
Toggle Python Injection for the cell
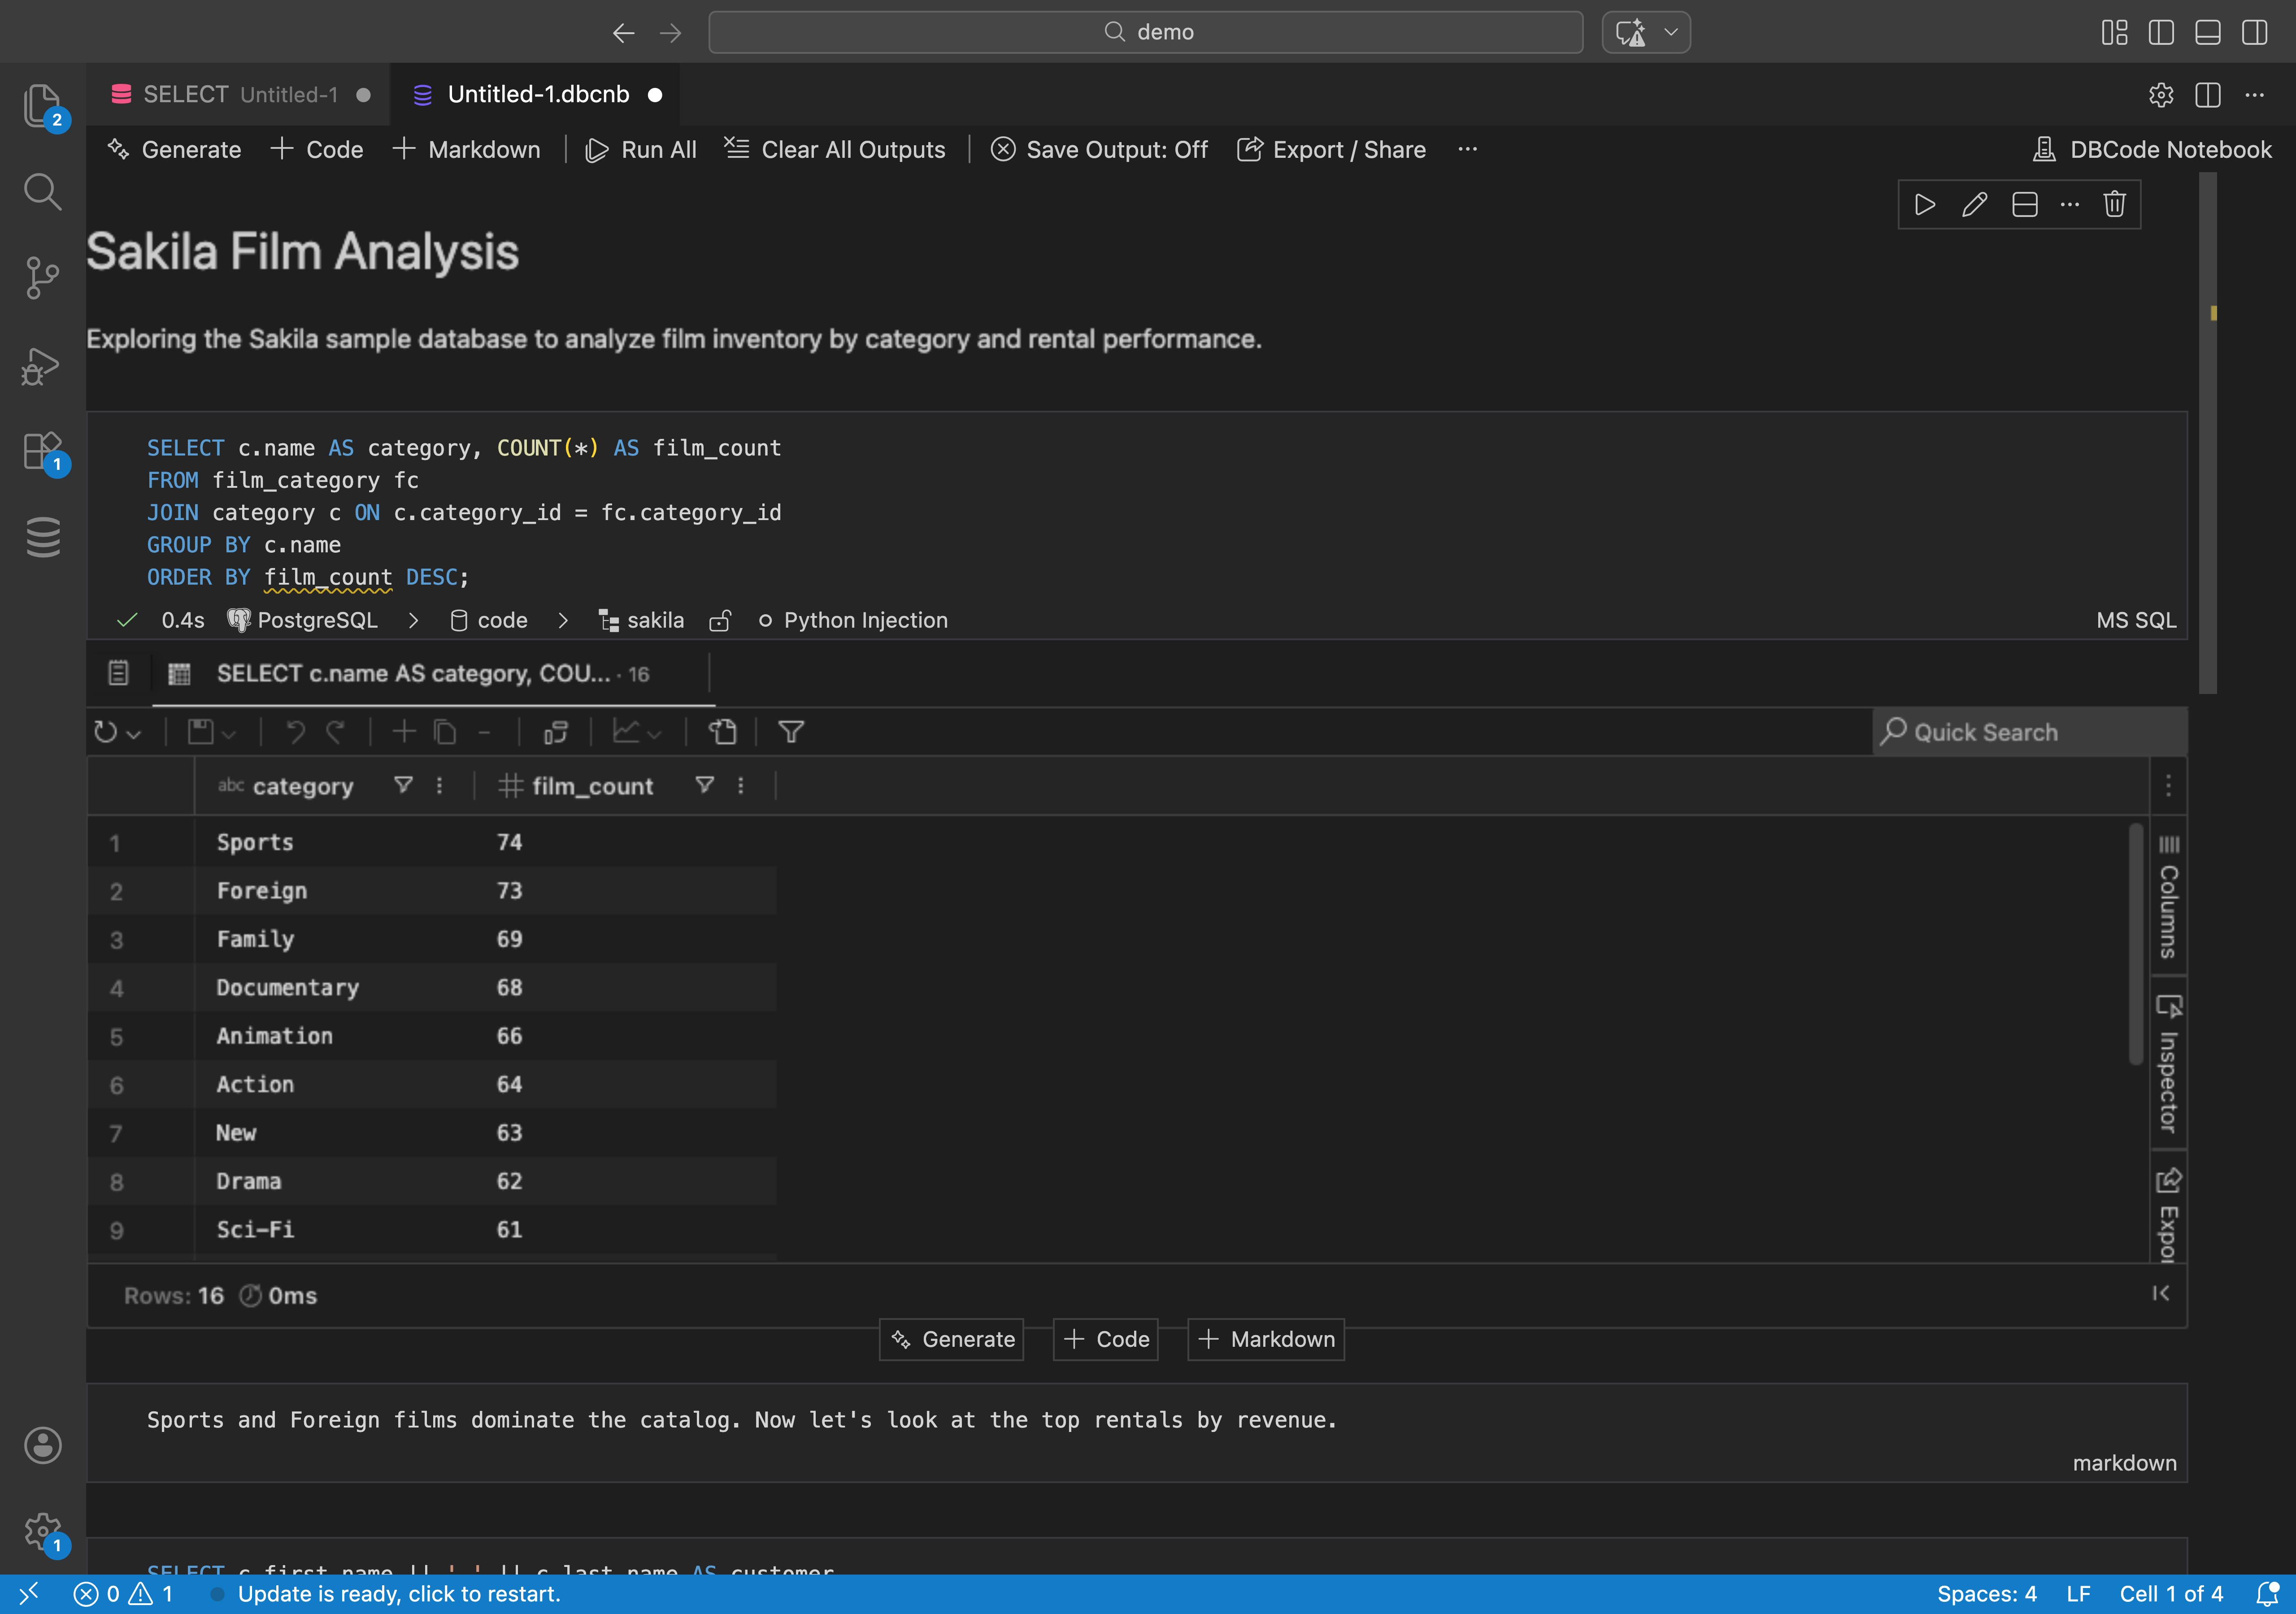853,620
